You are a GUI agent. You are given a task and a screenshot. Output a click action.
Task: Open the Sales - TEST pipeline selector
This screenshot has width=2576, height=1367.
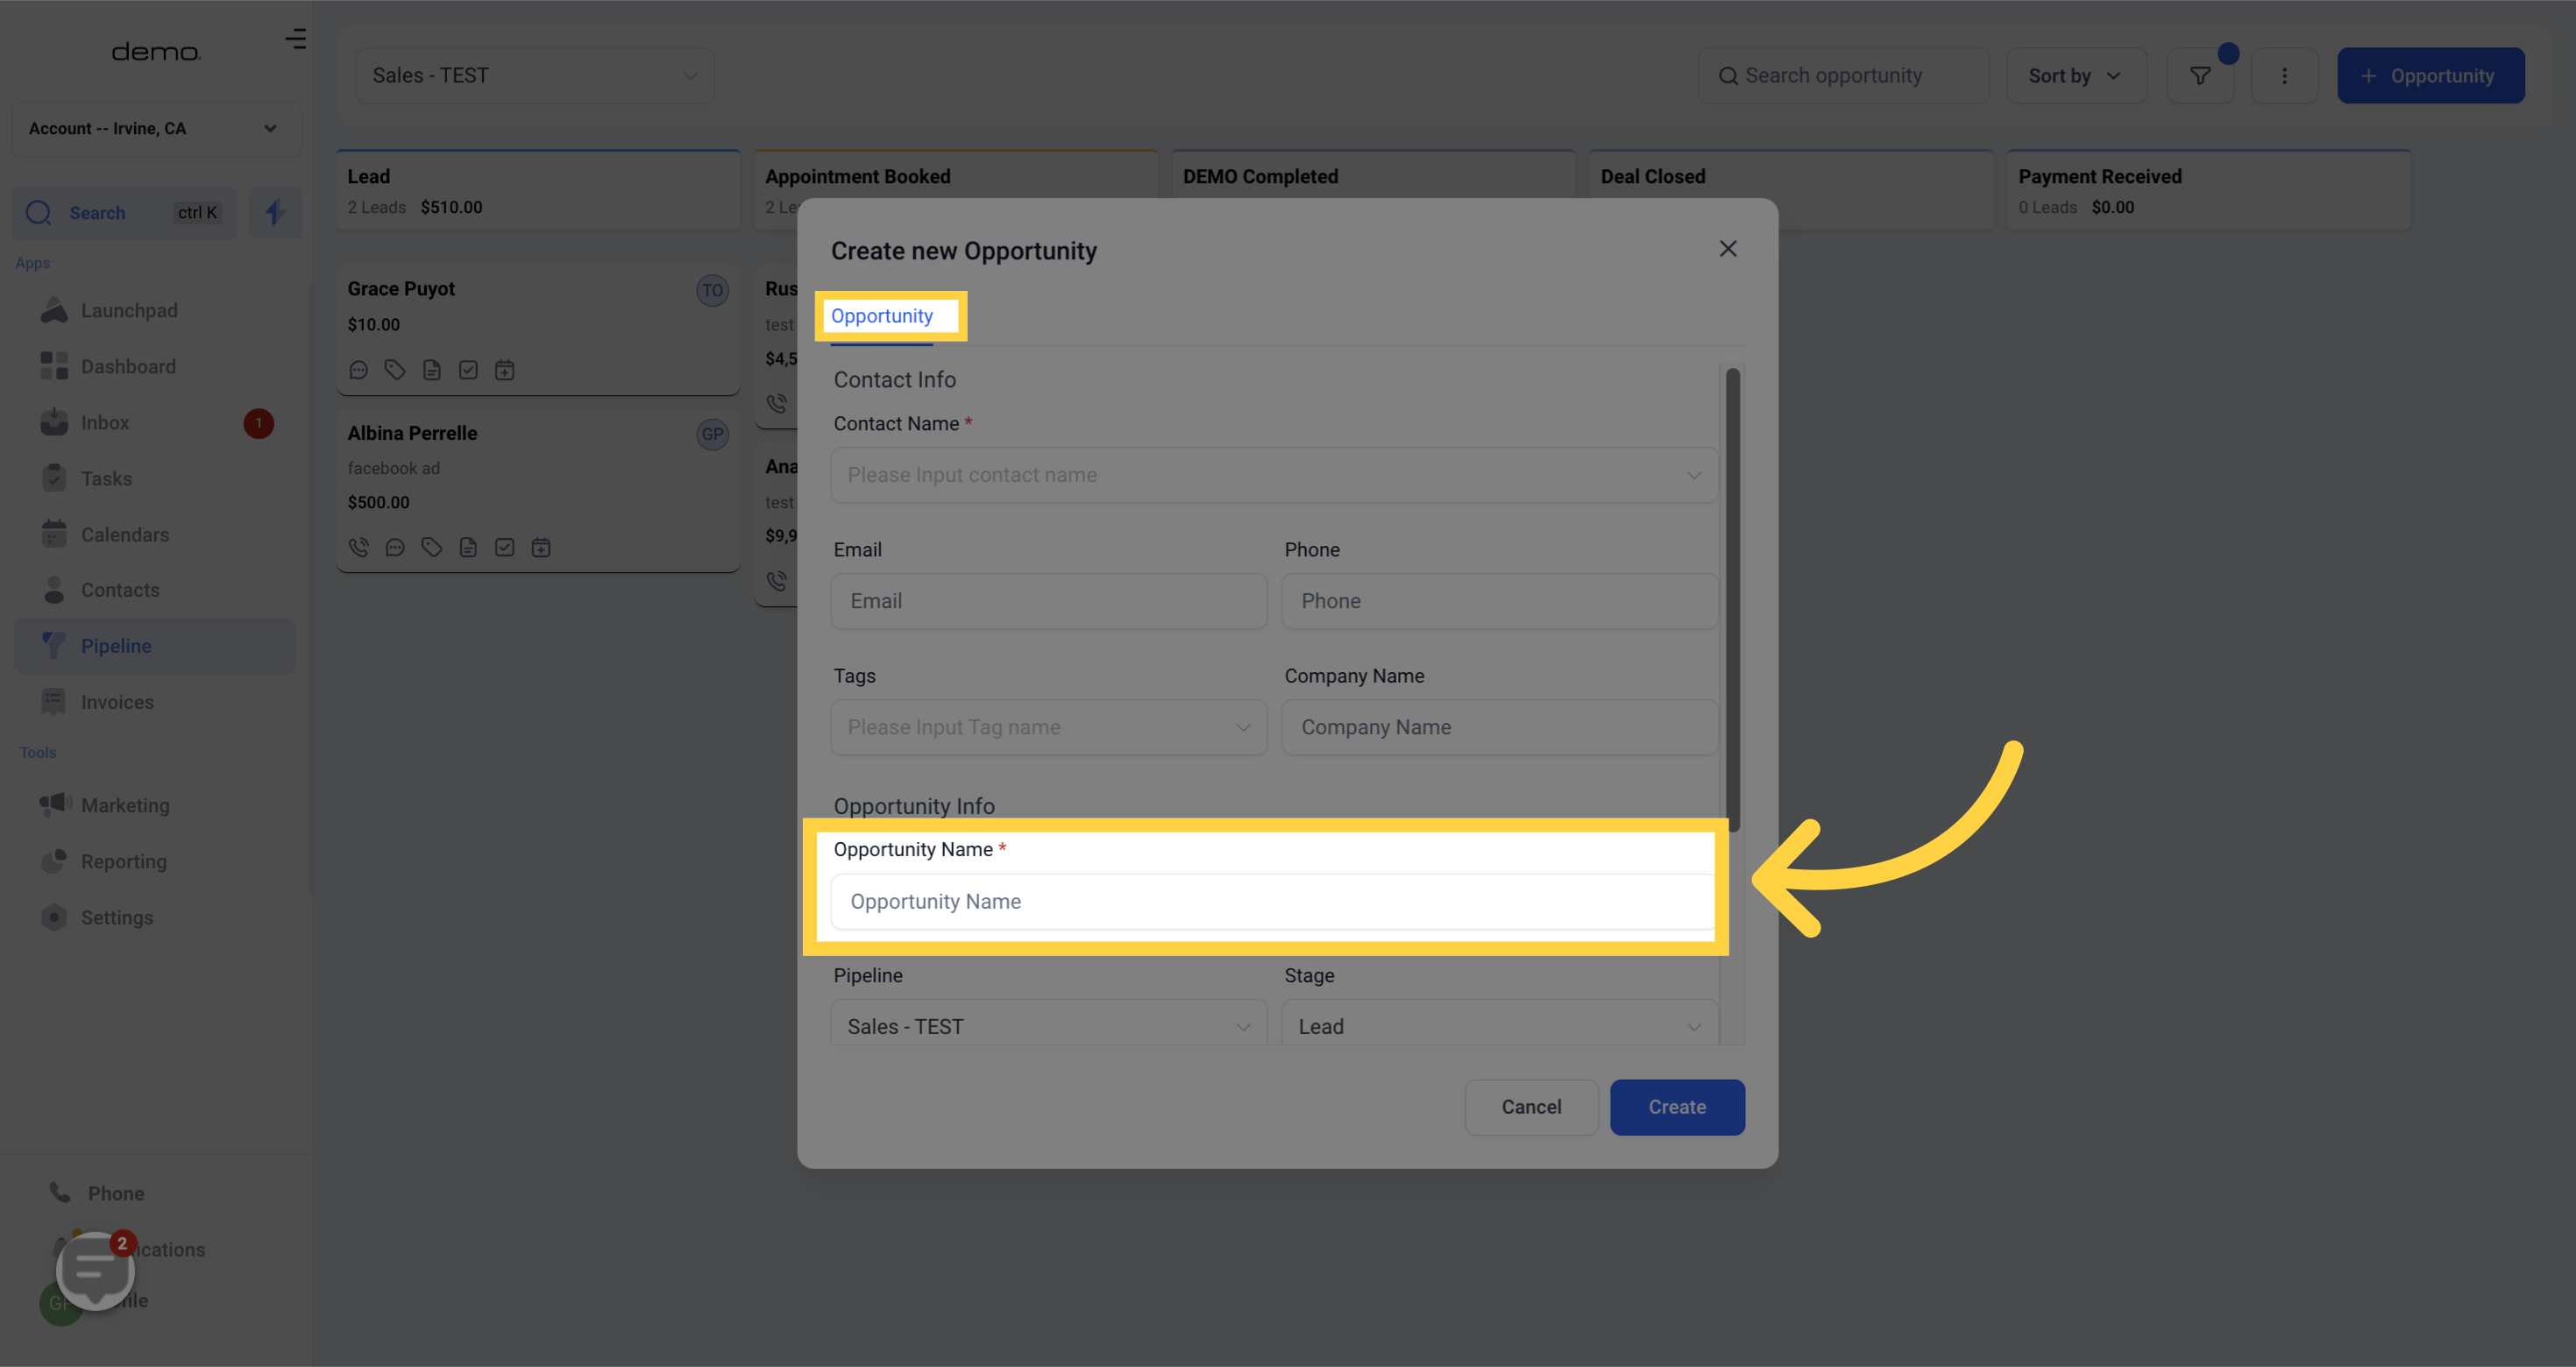(x=535, y=76)
